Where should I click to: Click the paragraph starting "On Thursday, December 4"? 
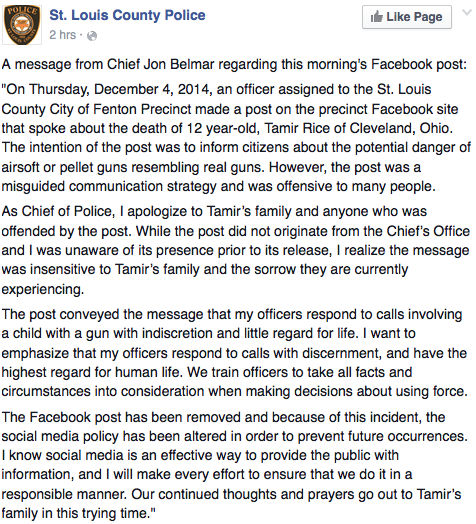[236, 138]
